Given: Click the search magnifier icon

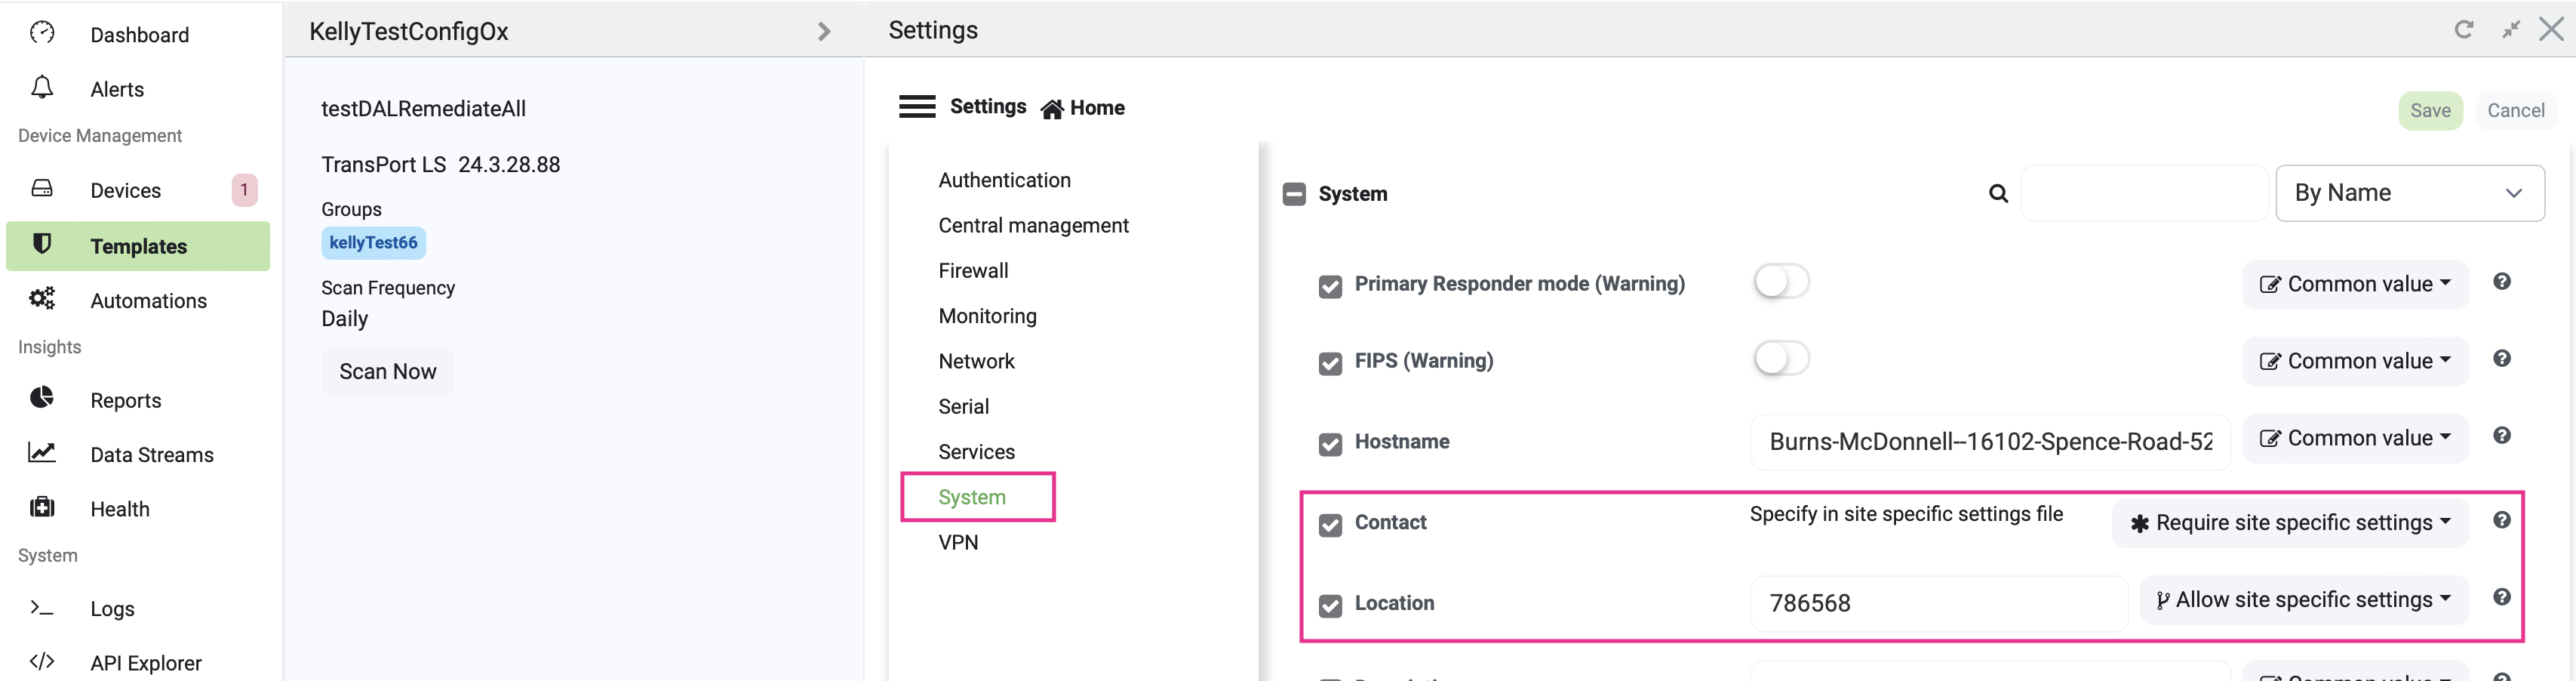Looking at the screenshot, I should tap(1998, 194).
